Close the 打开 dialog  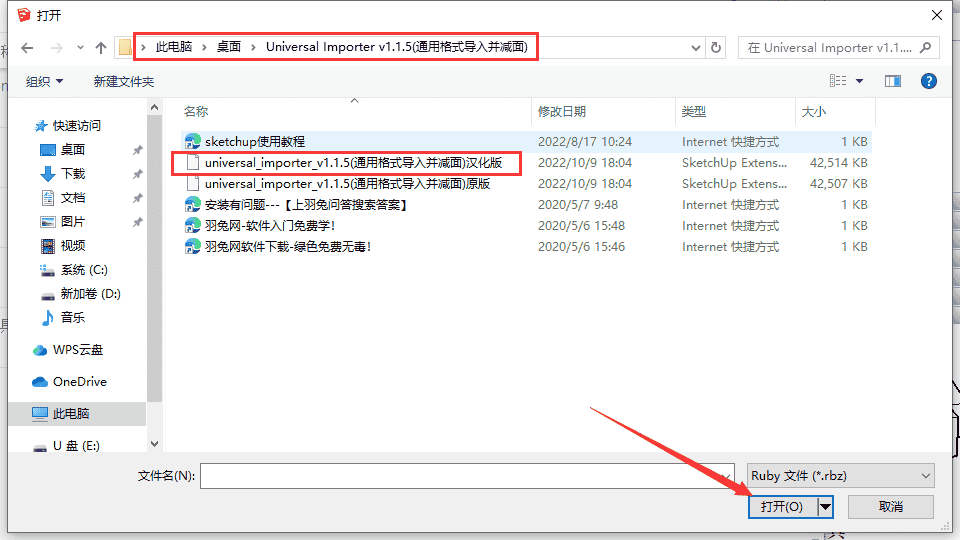pyautogui.click(x=937, y=15)
